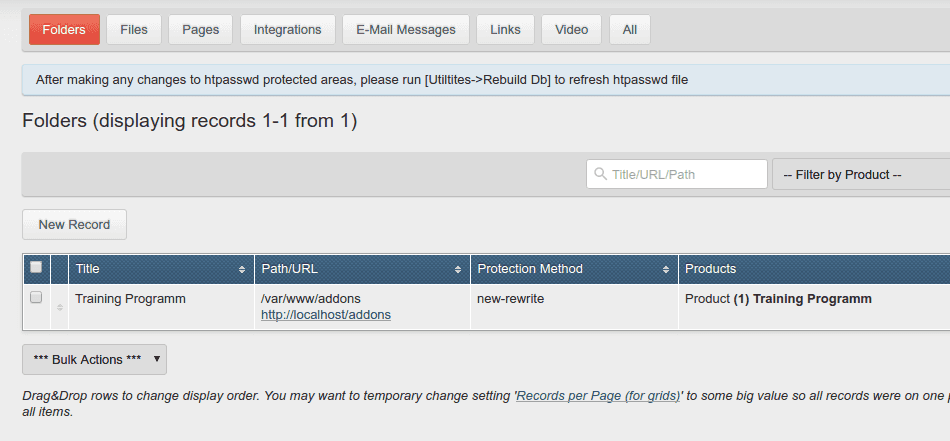Viewport: 950px width, 441px height.
Task: Click the row drag handle icon
Action: [59, 308]
